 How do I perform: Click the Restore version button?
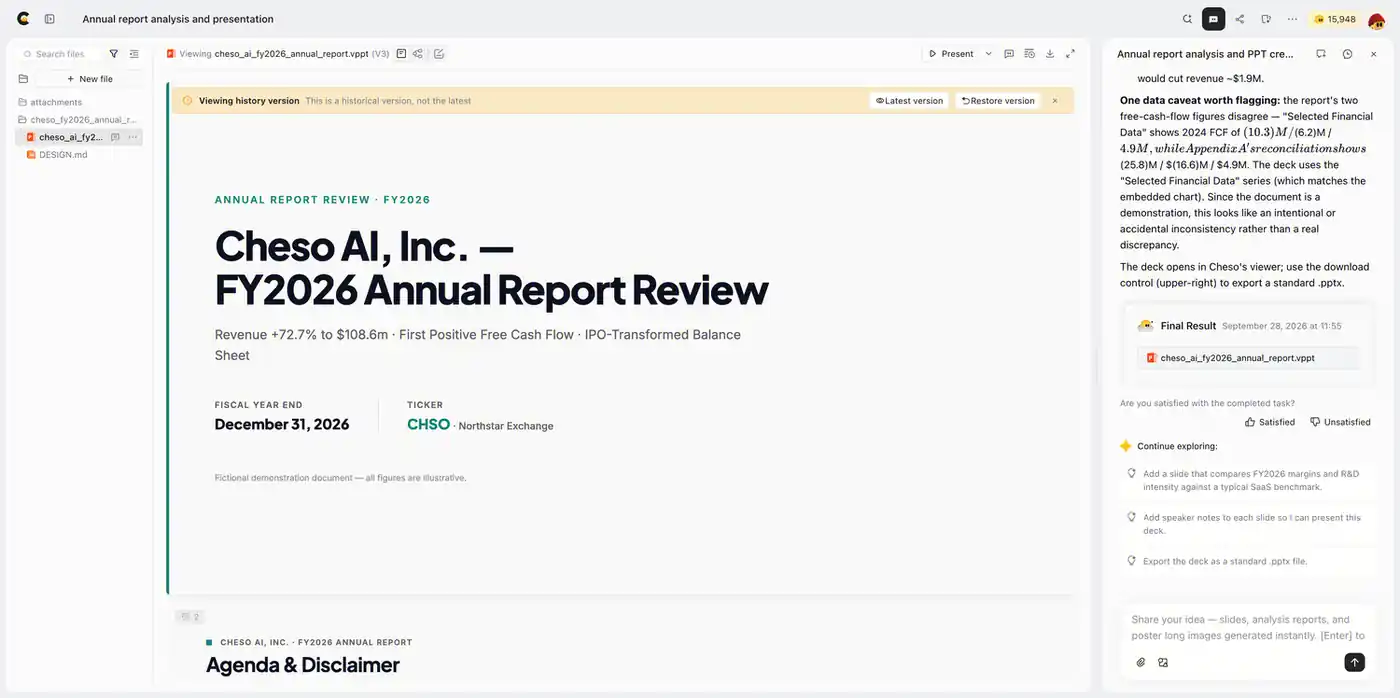[998, 101]
